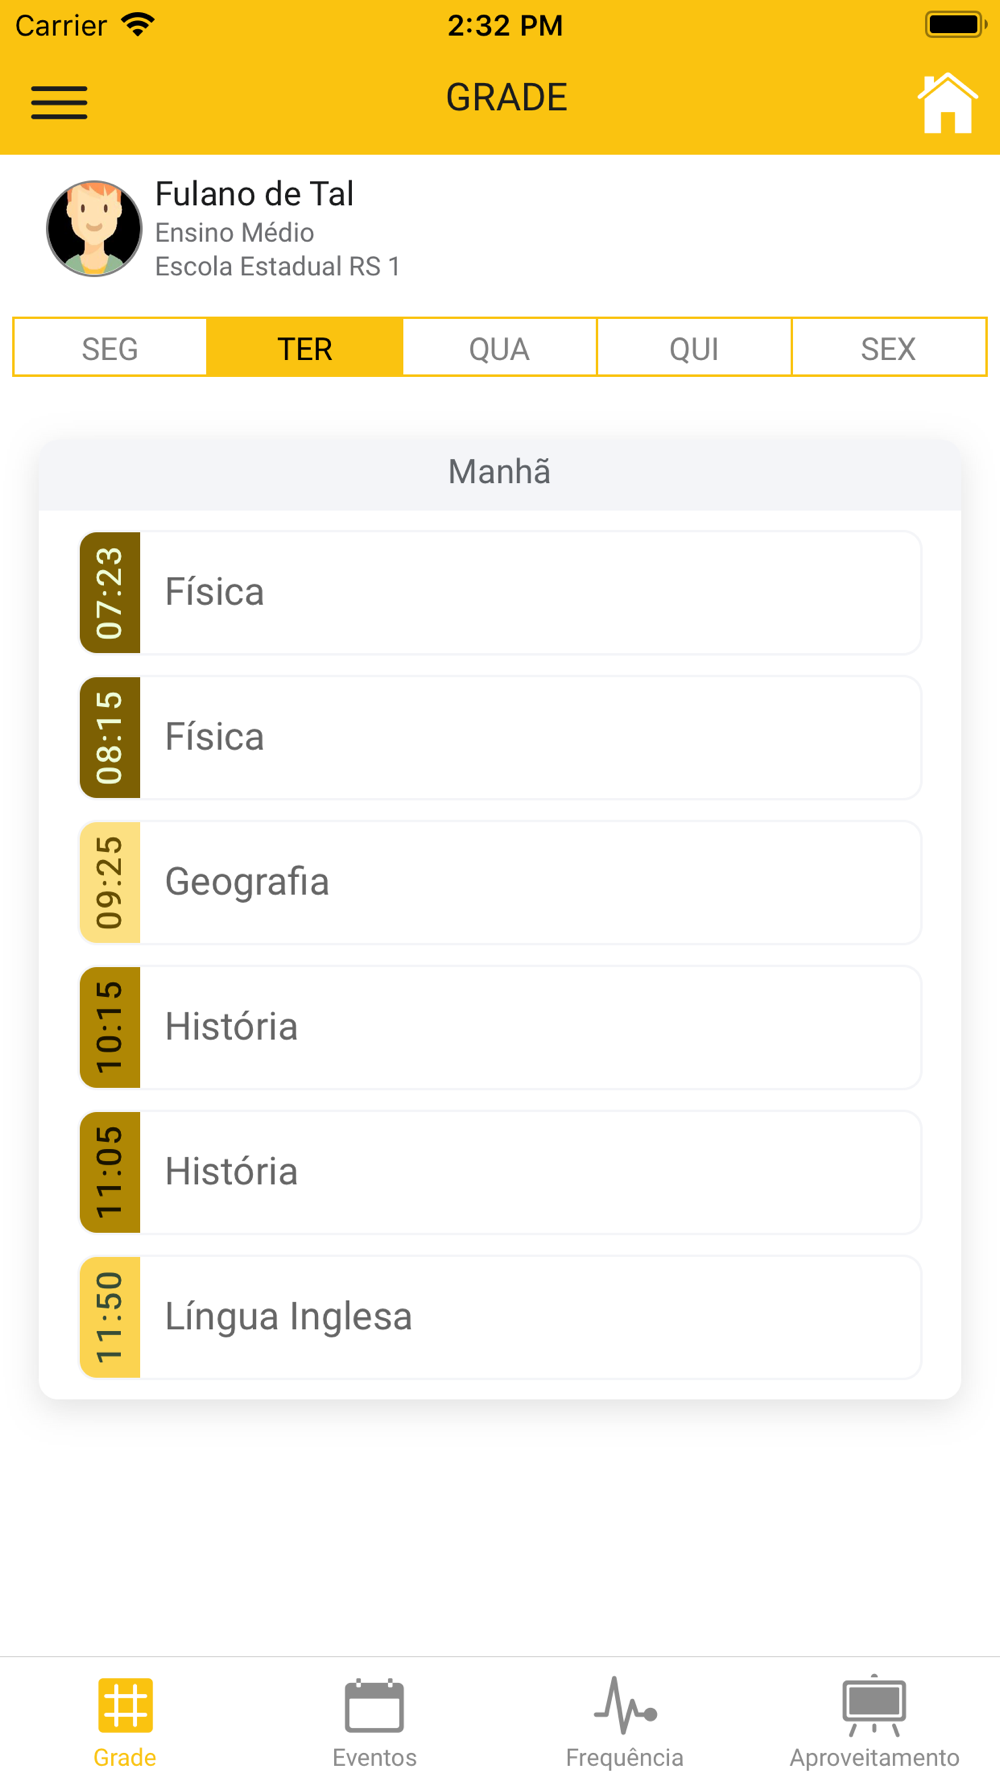Show the QUI day schedule

pyautogui.click(x=694, y=348)
